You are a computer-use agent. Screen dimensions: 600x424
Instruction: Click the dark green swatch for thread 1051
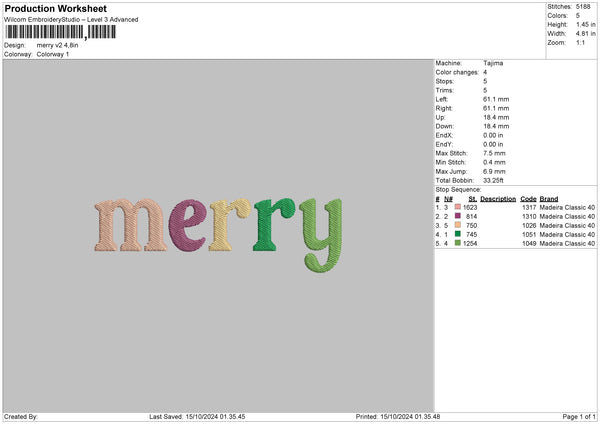tap(458, 234)
